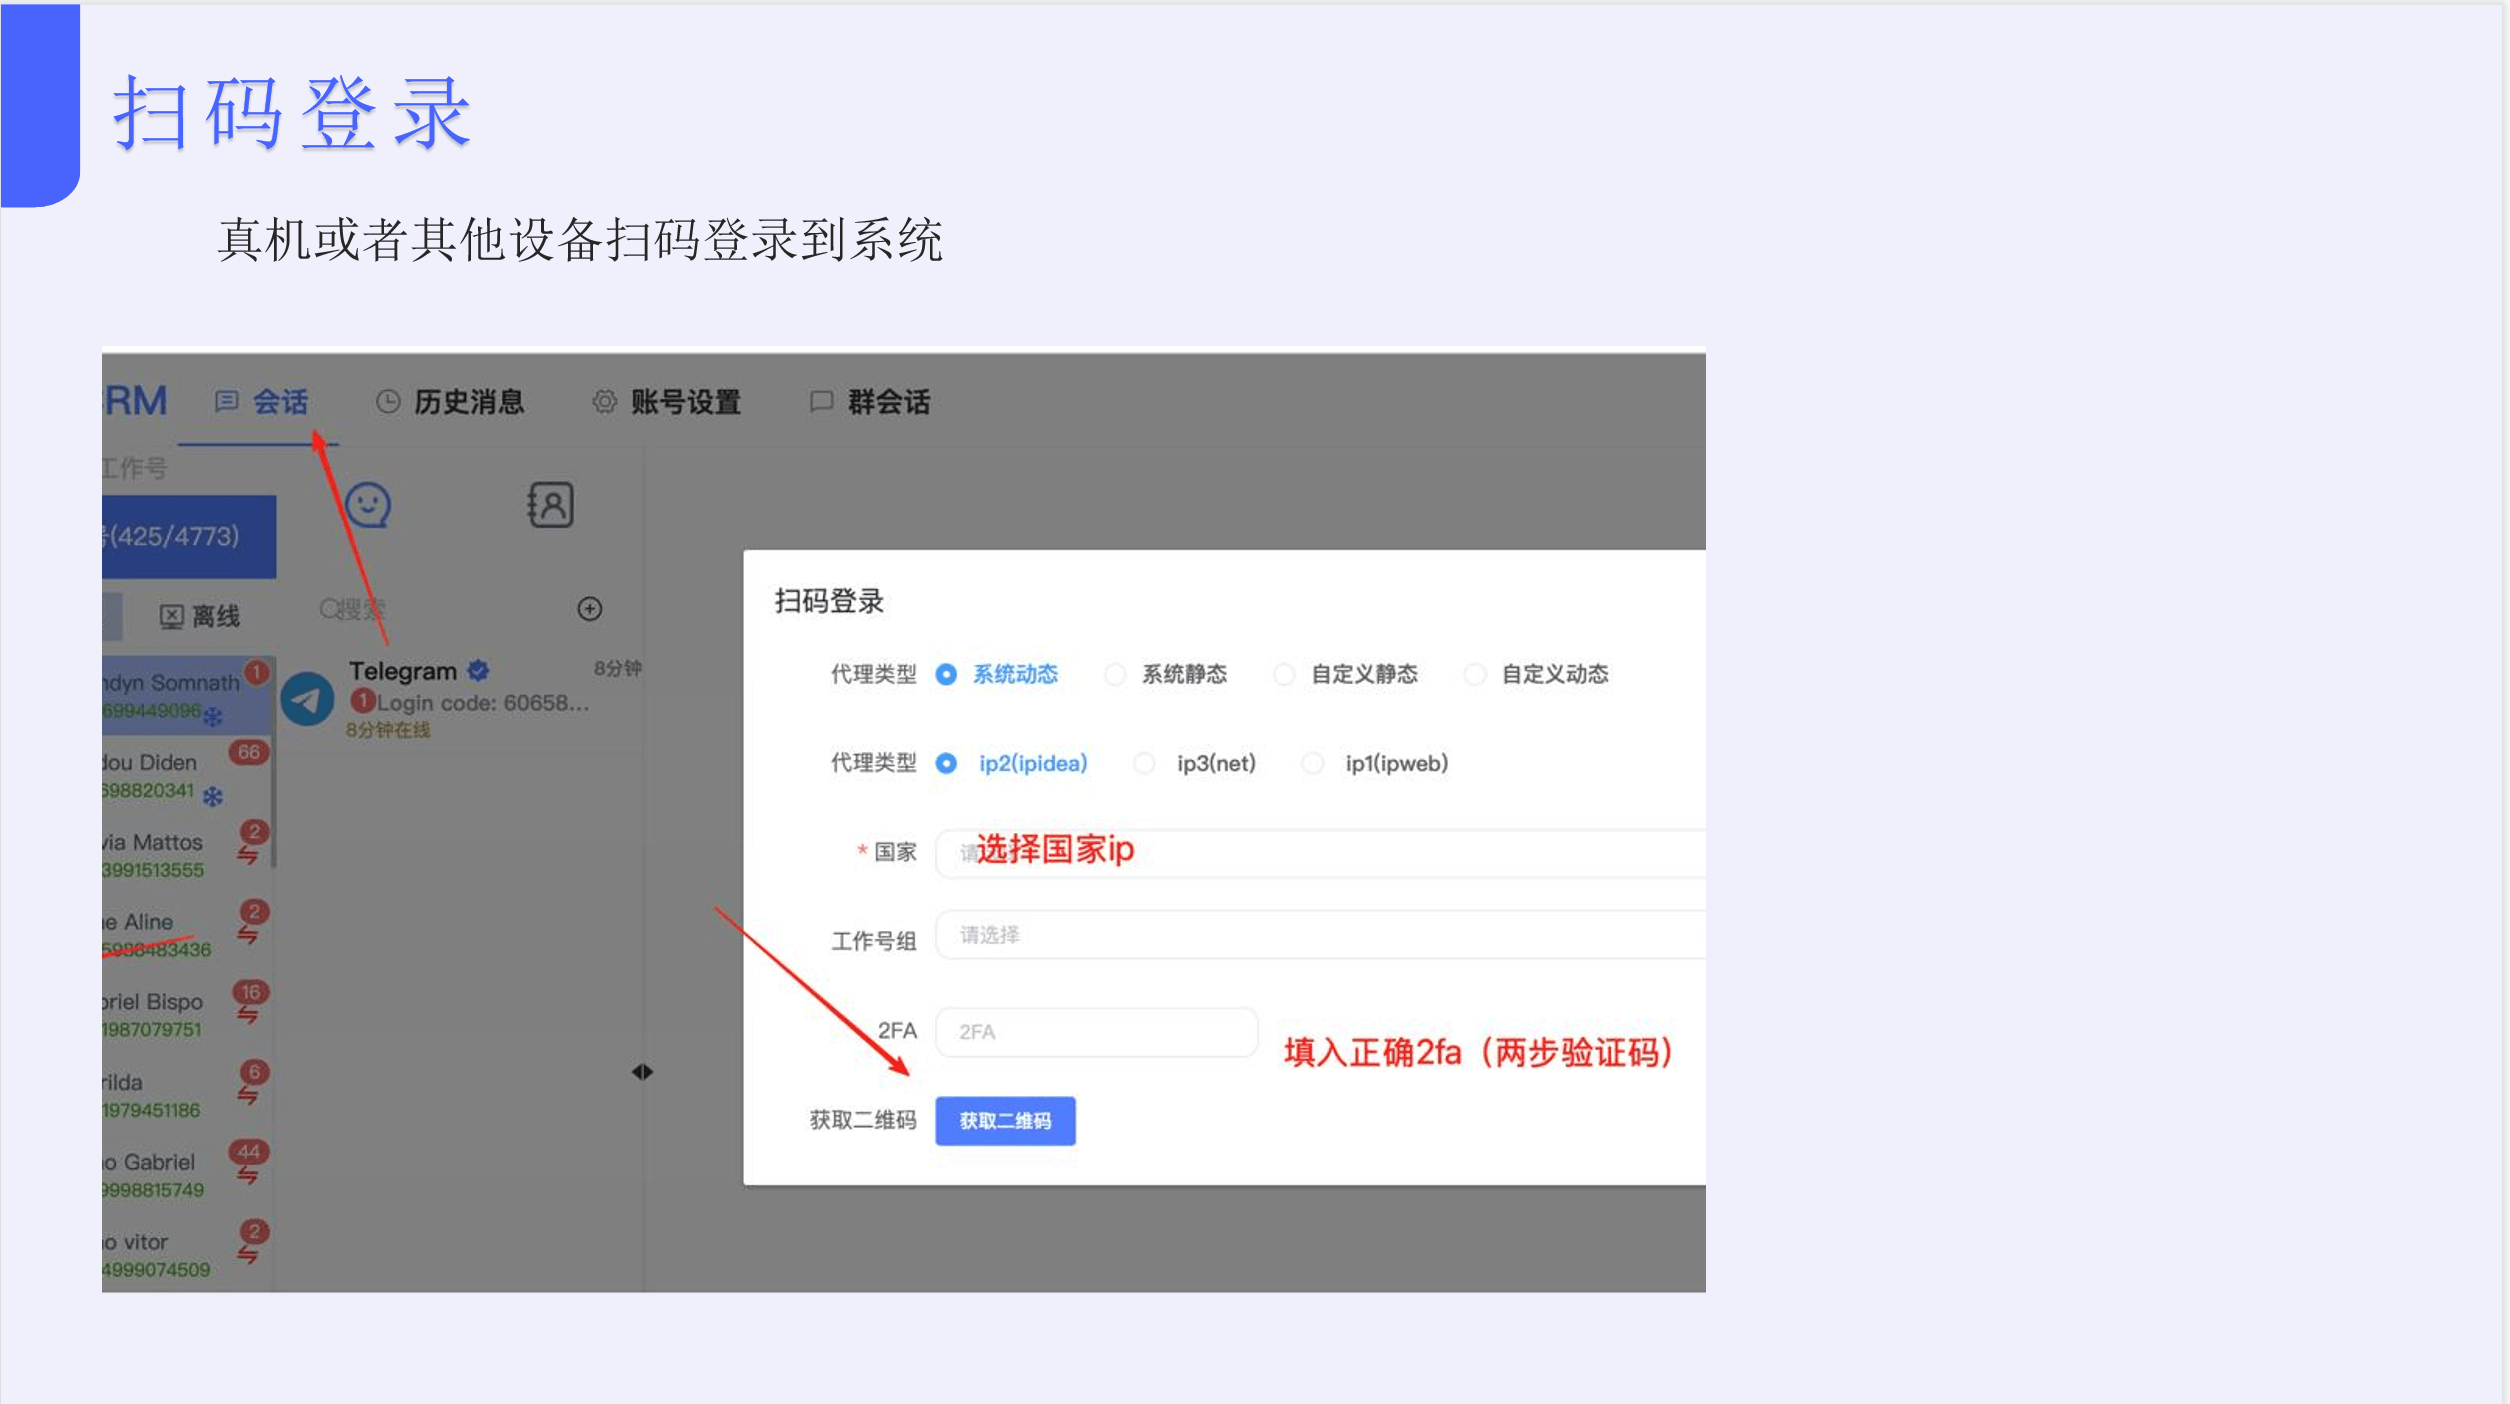Image resolution: width=2510 pixels, height=1404 pixels.
Task: Select the Telegram account avatar icon
Action: point(307,697)
